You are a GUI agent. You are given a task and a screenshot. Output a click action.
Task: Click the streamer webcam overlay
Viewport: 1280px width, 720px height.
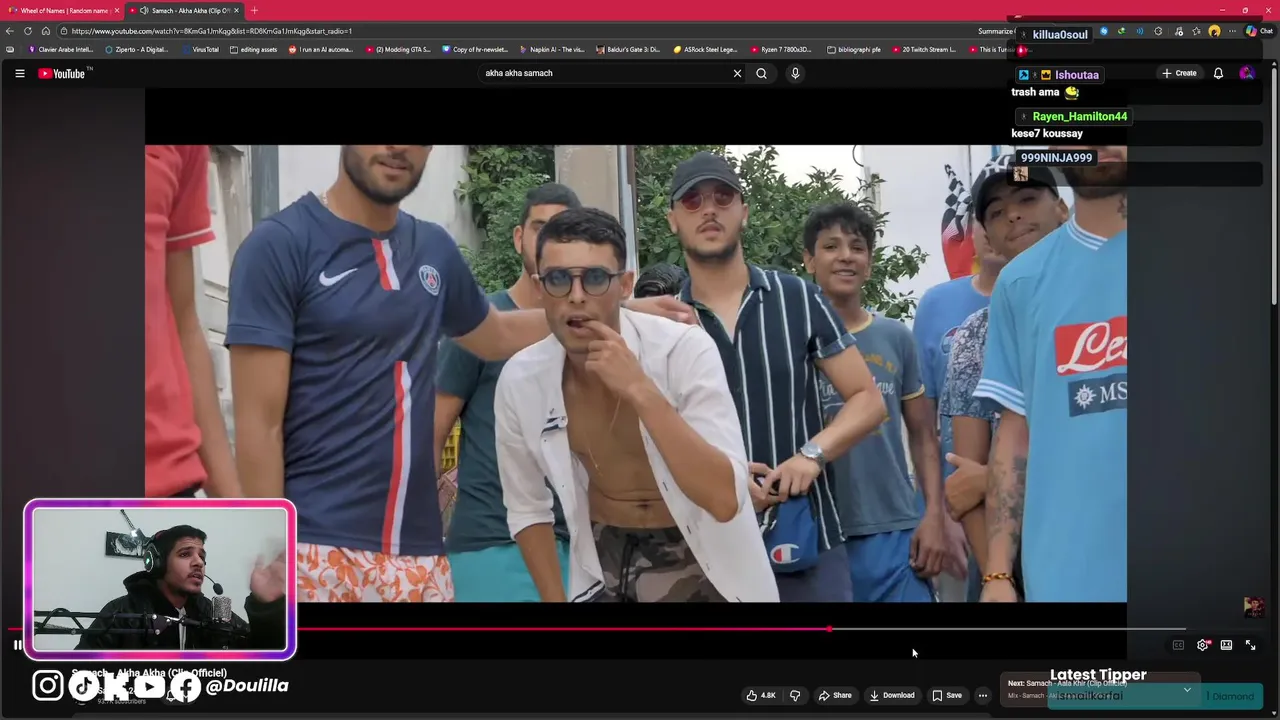(160, 580)
